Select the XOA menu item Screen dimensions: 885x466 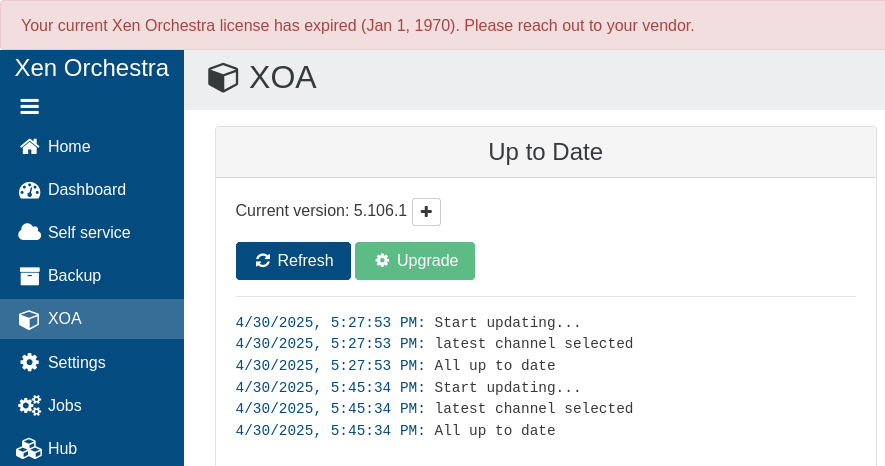92,319
